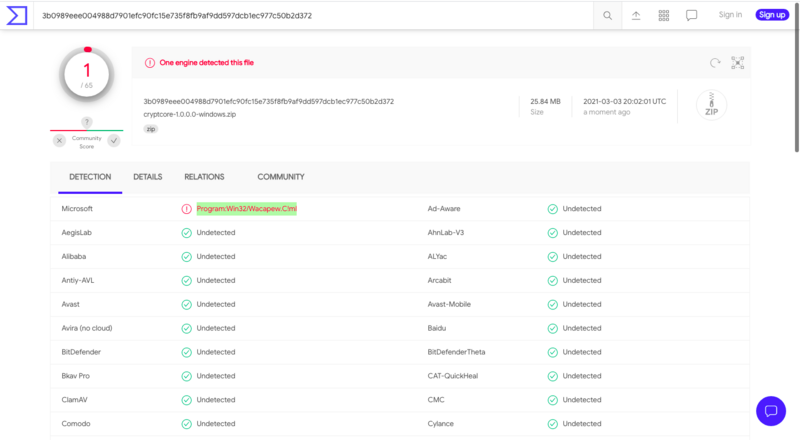This screenshot has height=440, width=800.
Task: Click green check icon in Baidu row
Action: 553,328
